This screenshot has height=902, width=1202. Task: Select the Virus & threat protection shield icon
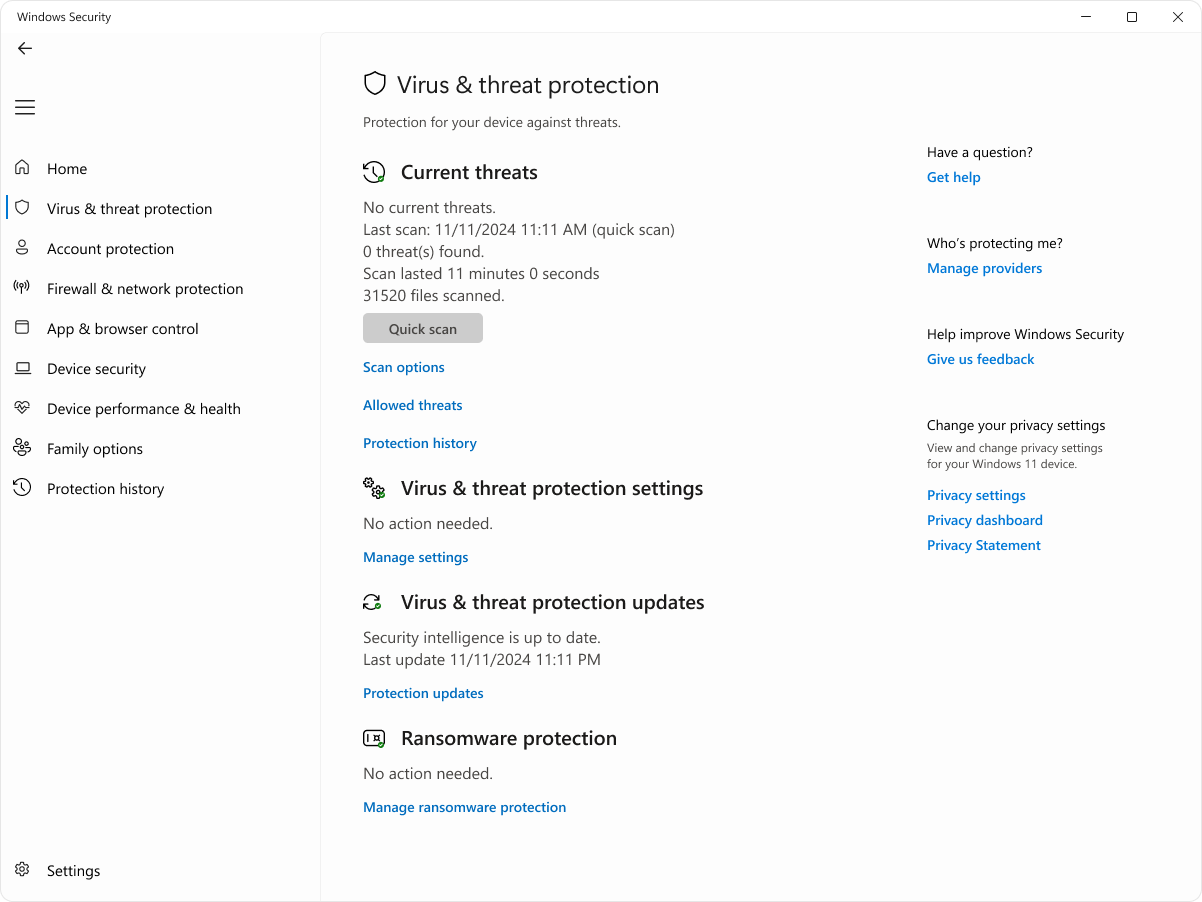point(22,208)
